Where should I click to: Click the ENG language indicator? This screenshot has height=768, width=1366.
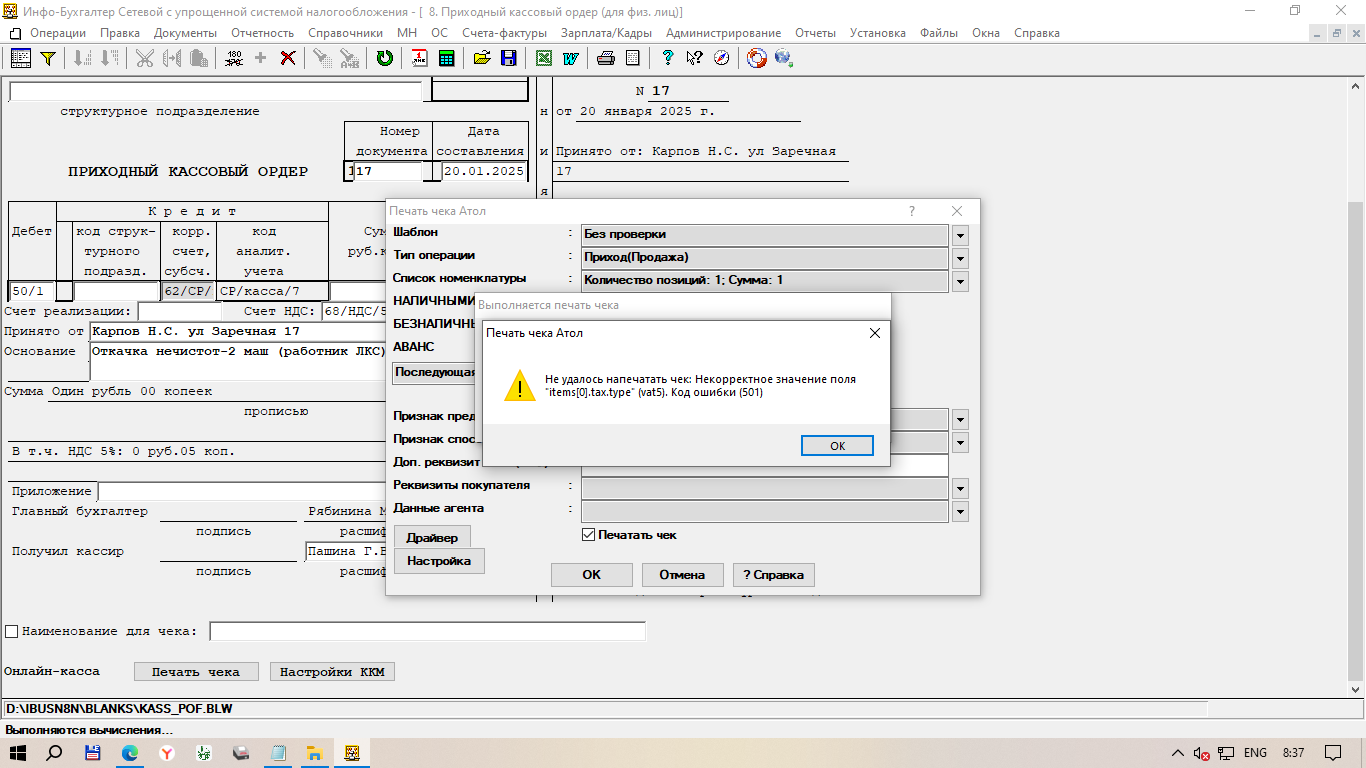(1255, 752)
